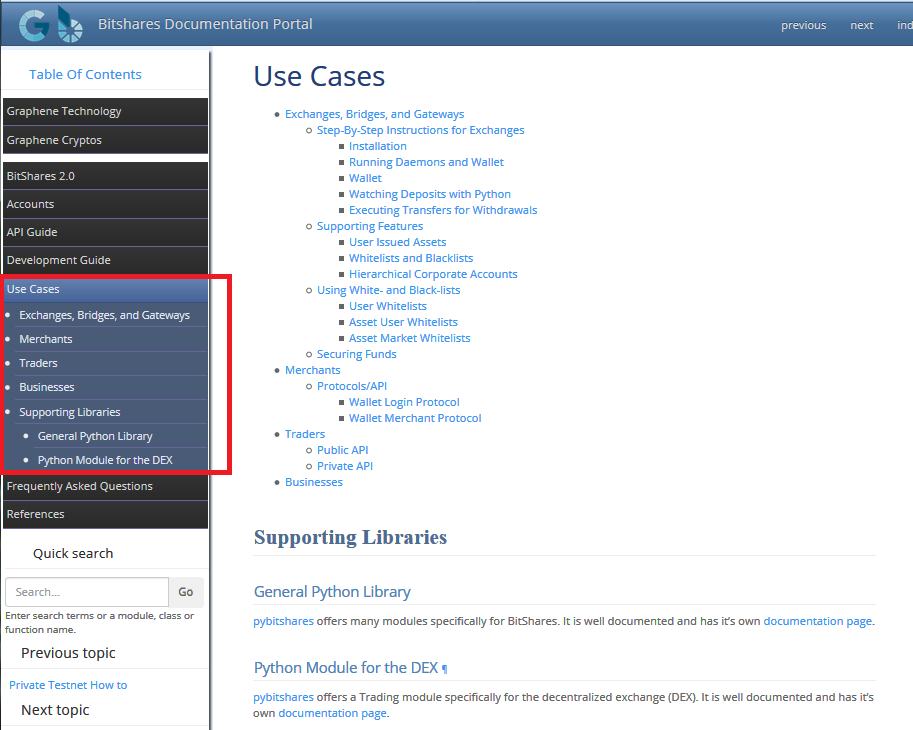Screen dimensions: 913x730
Task: Open Development Guide sidebar item
Action: pos(105,260)
